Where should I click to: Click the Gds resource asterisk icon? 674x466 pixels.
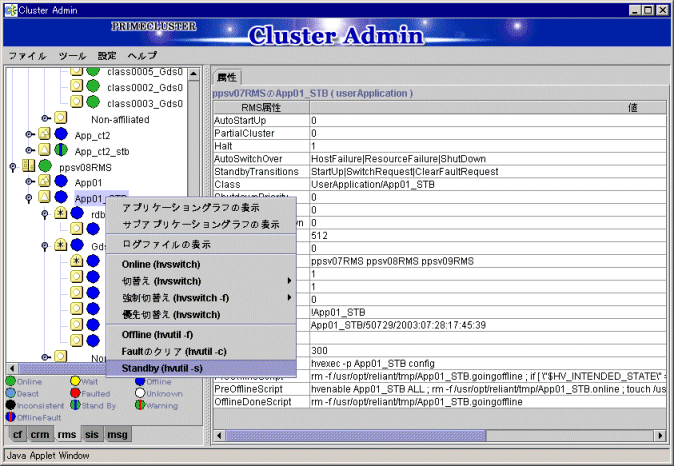click(x=61, y=245)
